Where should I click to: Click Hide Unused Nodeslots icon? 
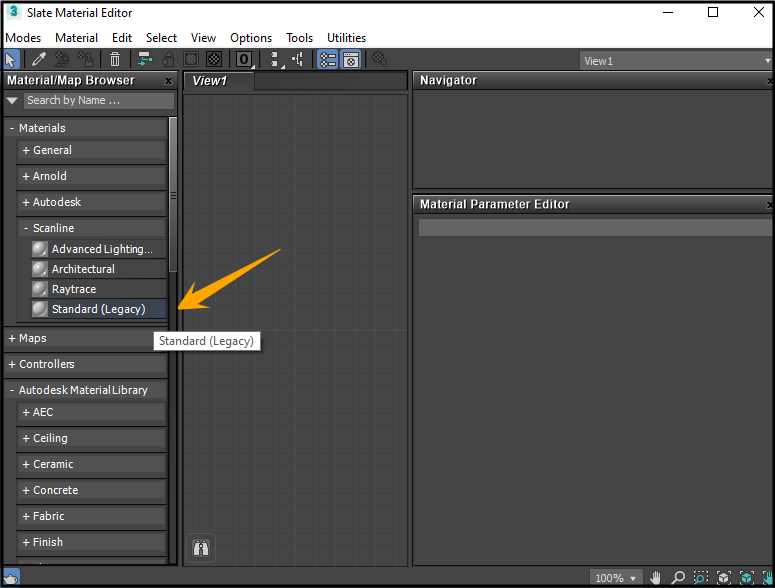[168, 60]
